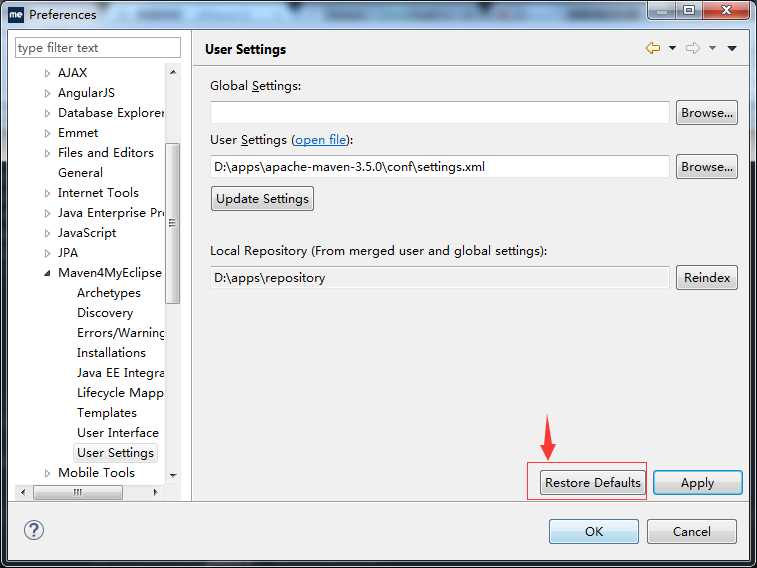Expand the Files and Editors node

pyautogui.click(x=47, y=153)
